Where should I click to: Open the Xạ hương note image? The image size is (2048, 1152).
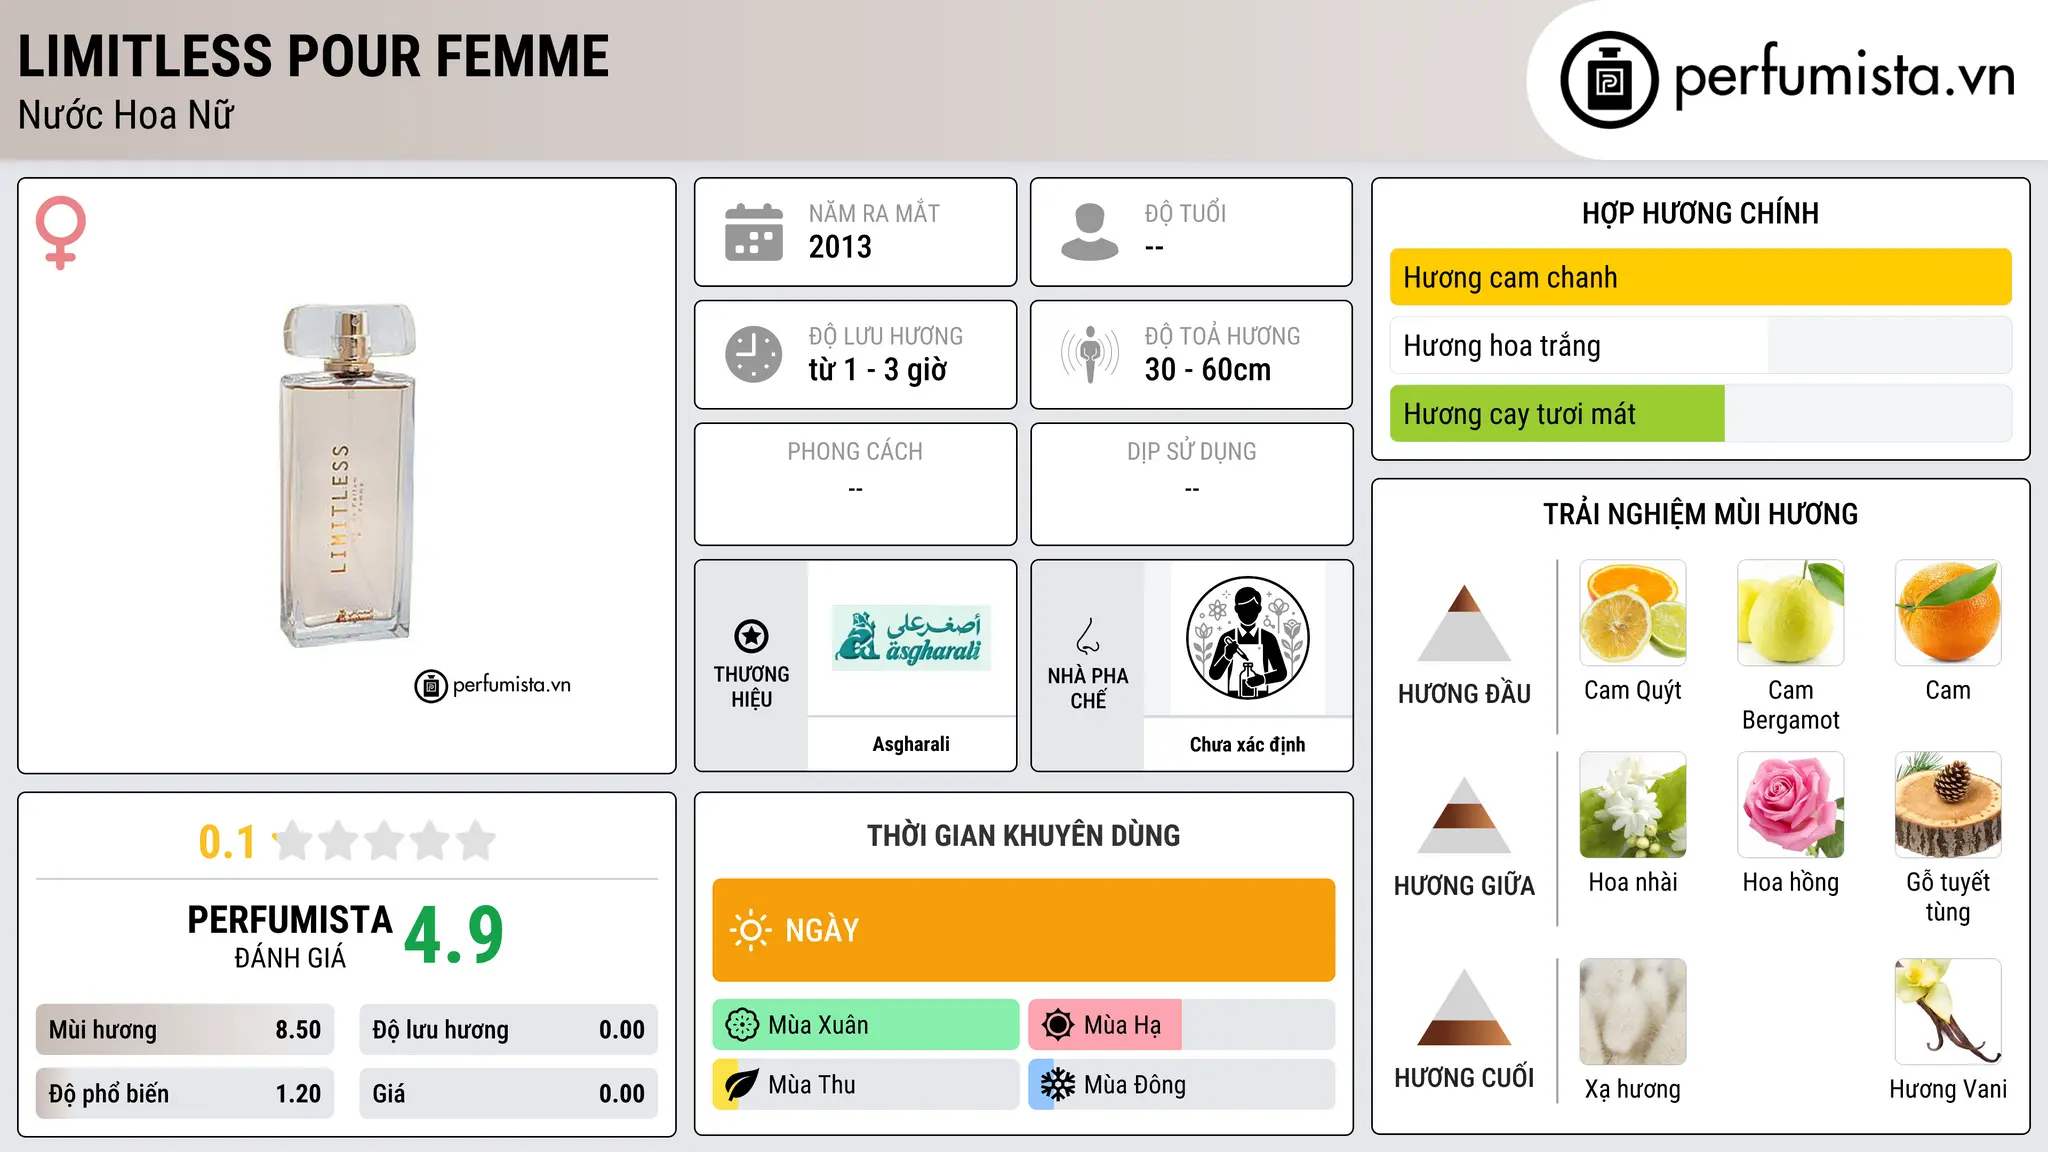(1633, 1012)
